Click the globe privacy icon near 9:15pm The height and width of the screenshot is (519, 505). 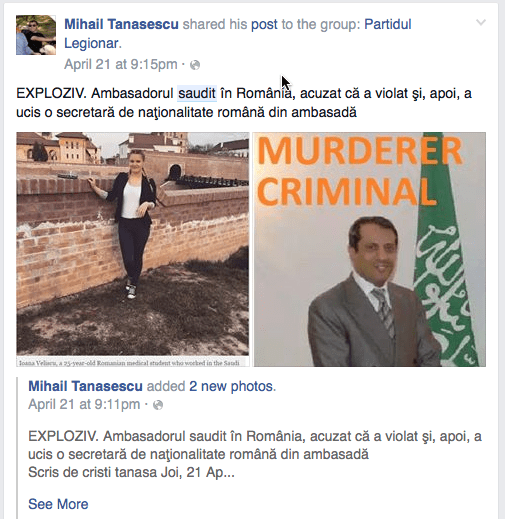click(195, 65)
